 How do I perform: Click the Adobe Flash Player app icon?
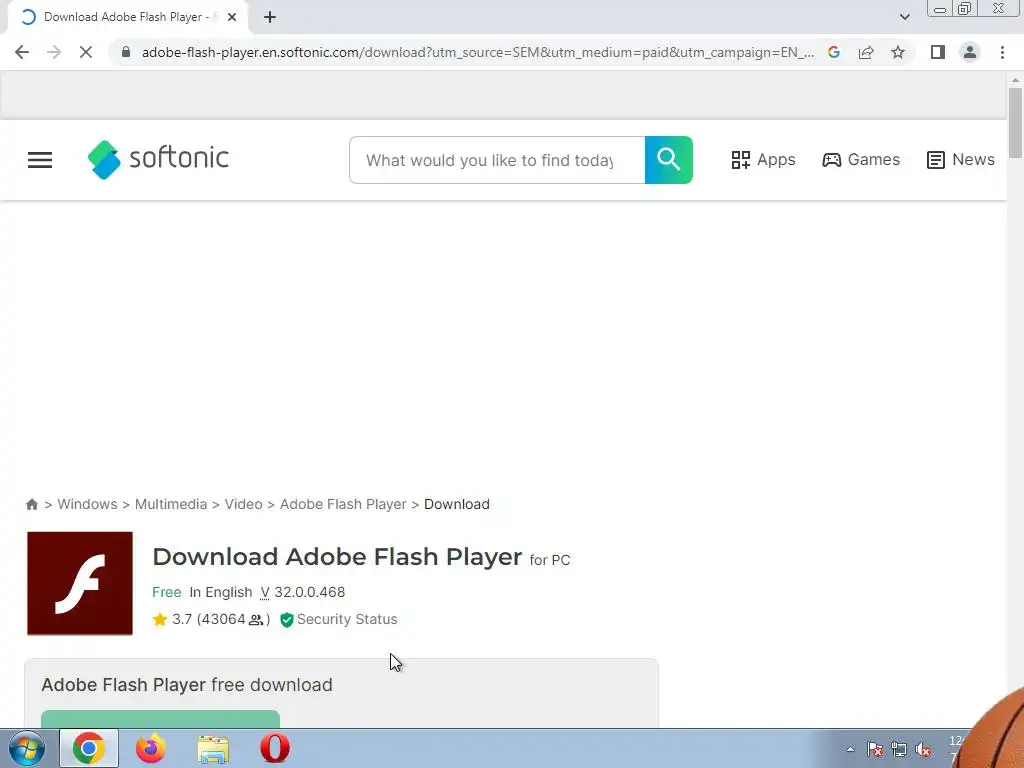click(x=80, y=583)
